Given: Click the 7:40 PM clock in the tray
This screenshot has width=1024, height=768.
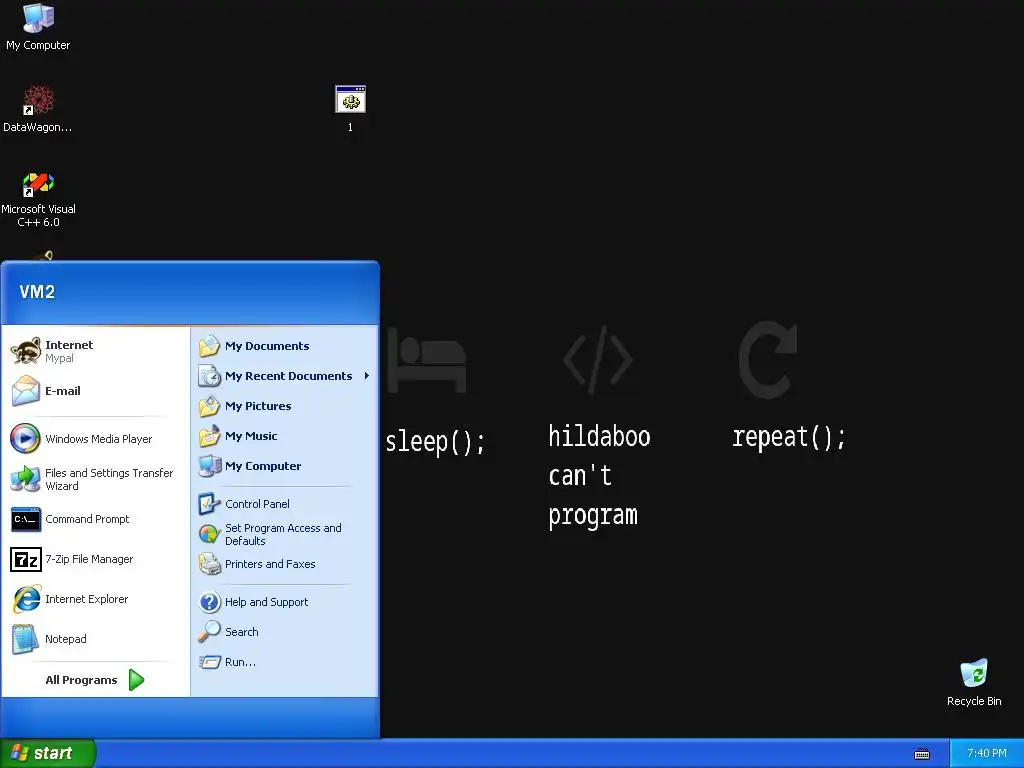Looking at the screenshot, I should (x=986, y=754).
